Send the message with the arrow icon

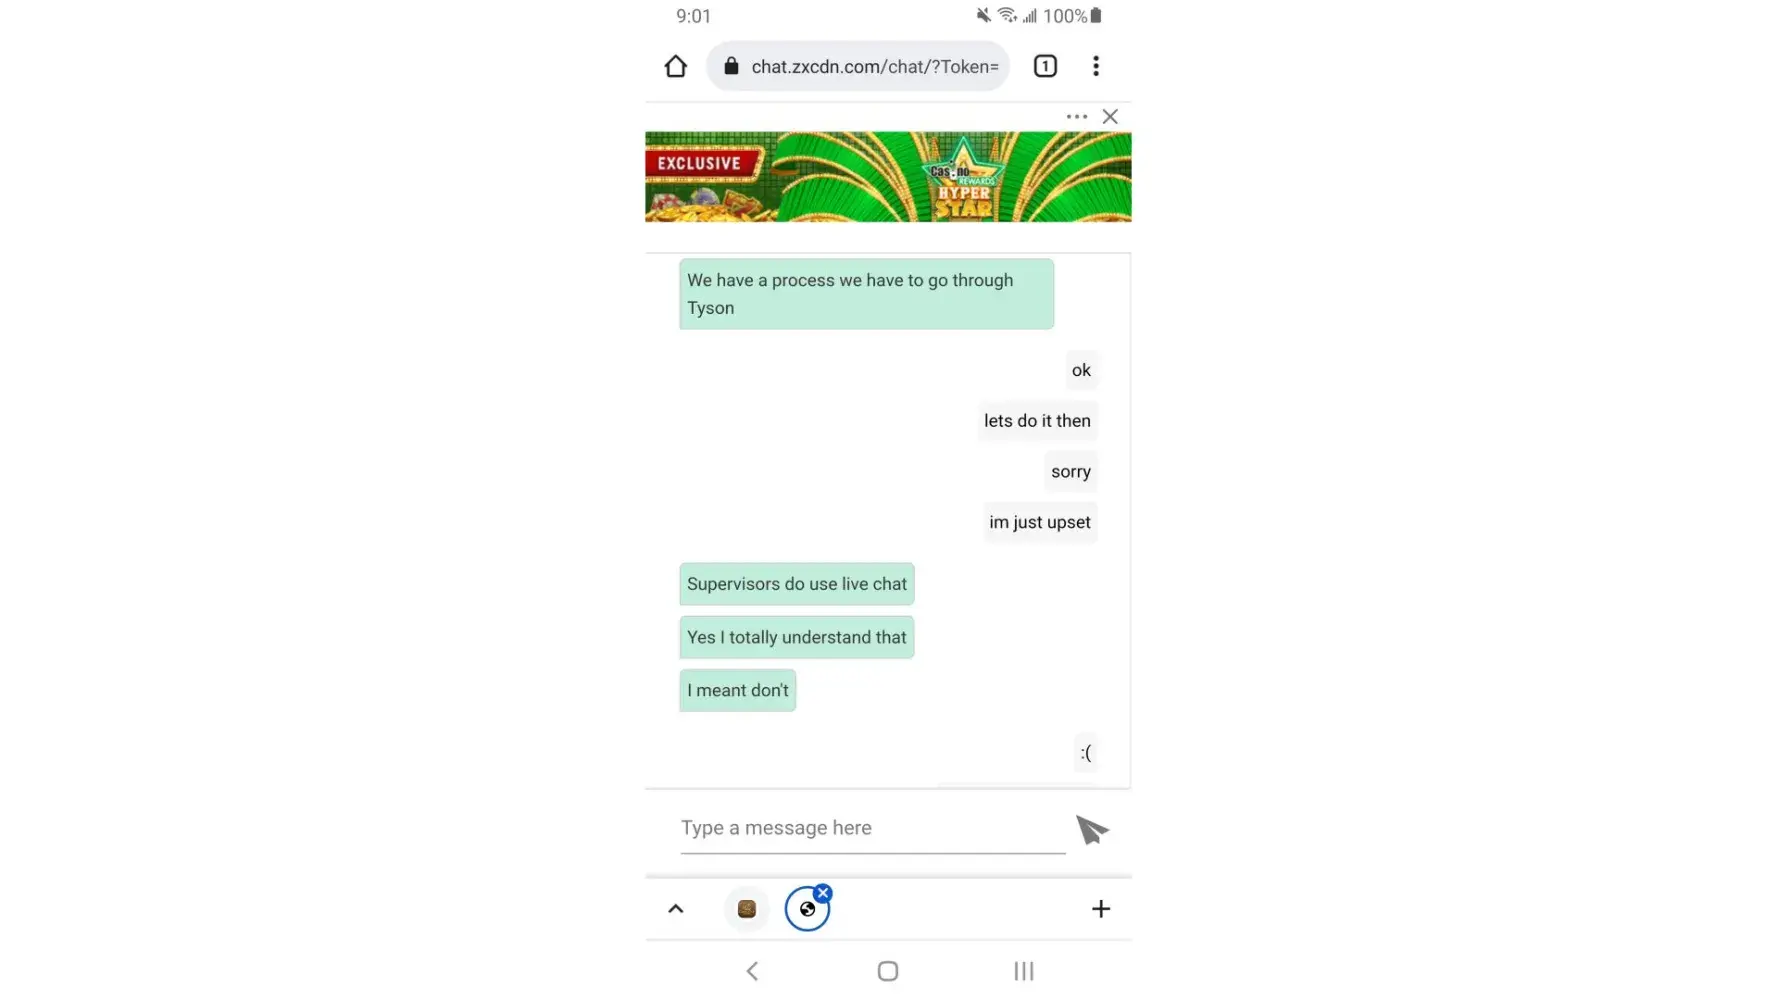1092,829
